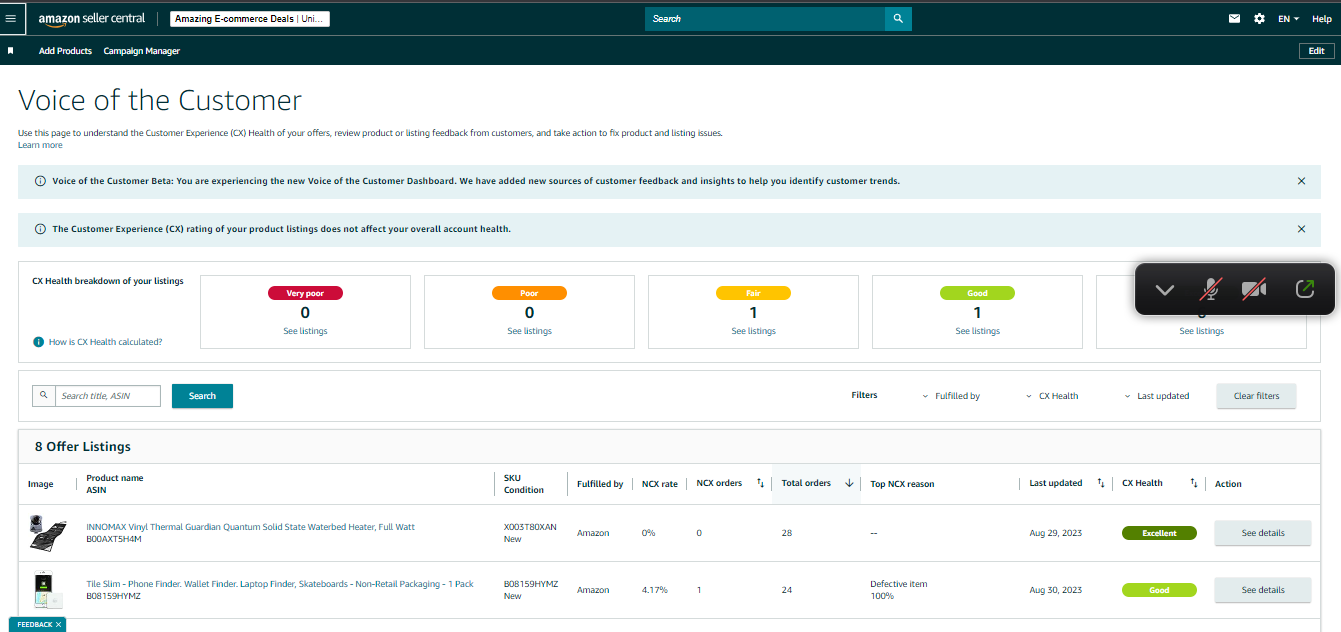Image resolution: width=1341 pixels, height=632 pixels.
Task: Turn on the camera in call overlay
Action: click(1254, 289)
